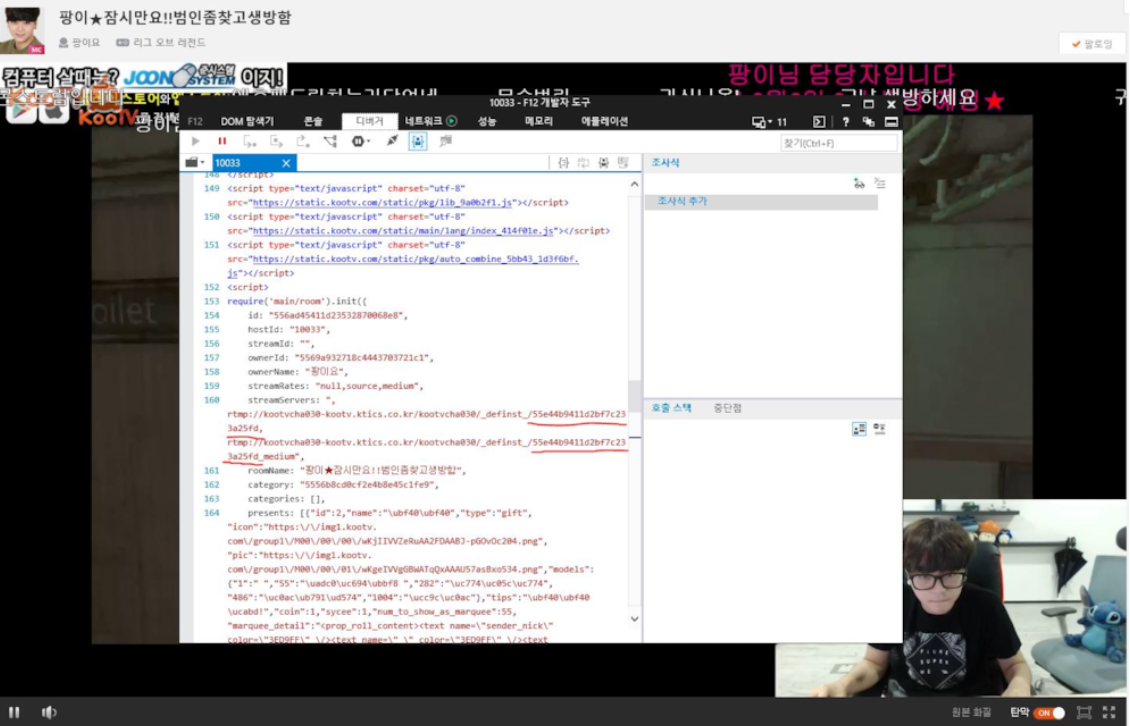Click the lib_9a0b2f1.js script link
This screenshot has width=1130, height=726.
click(382, 203)
